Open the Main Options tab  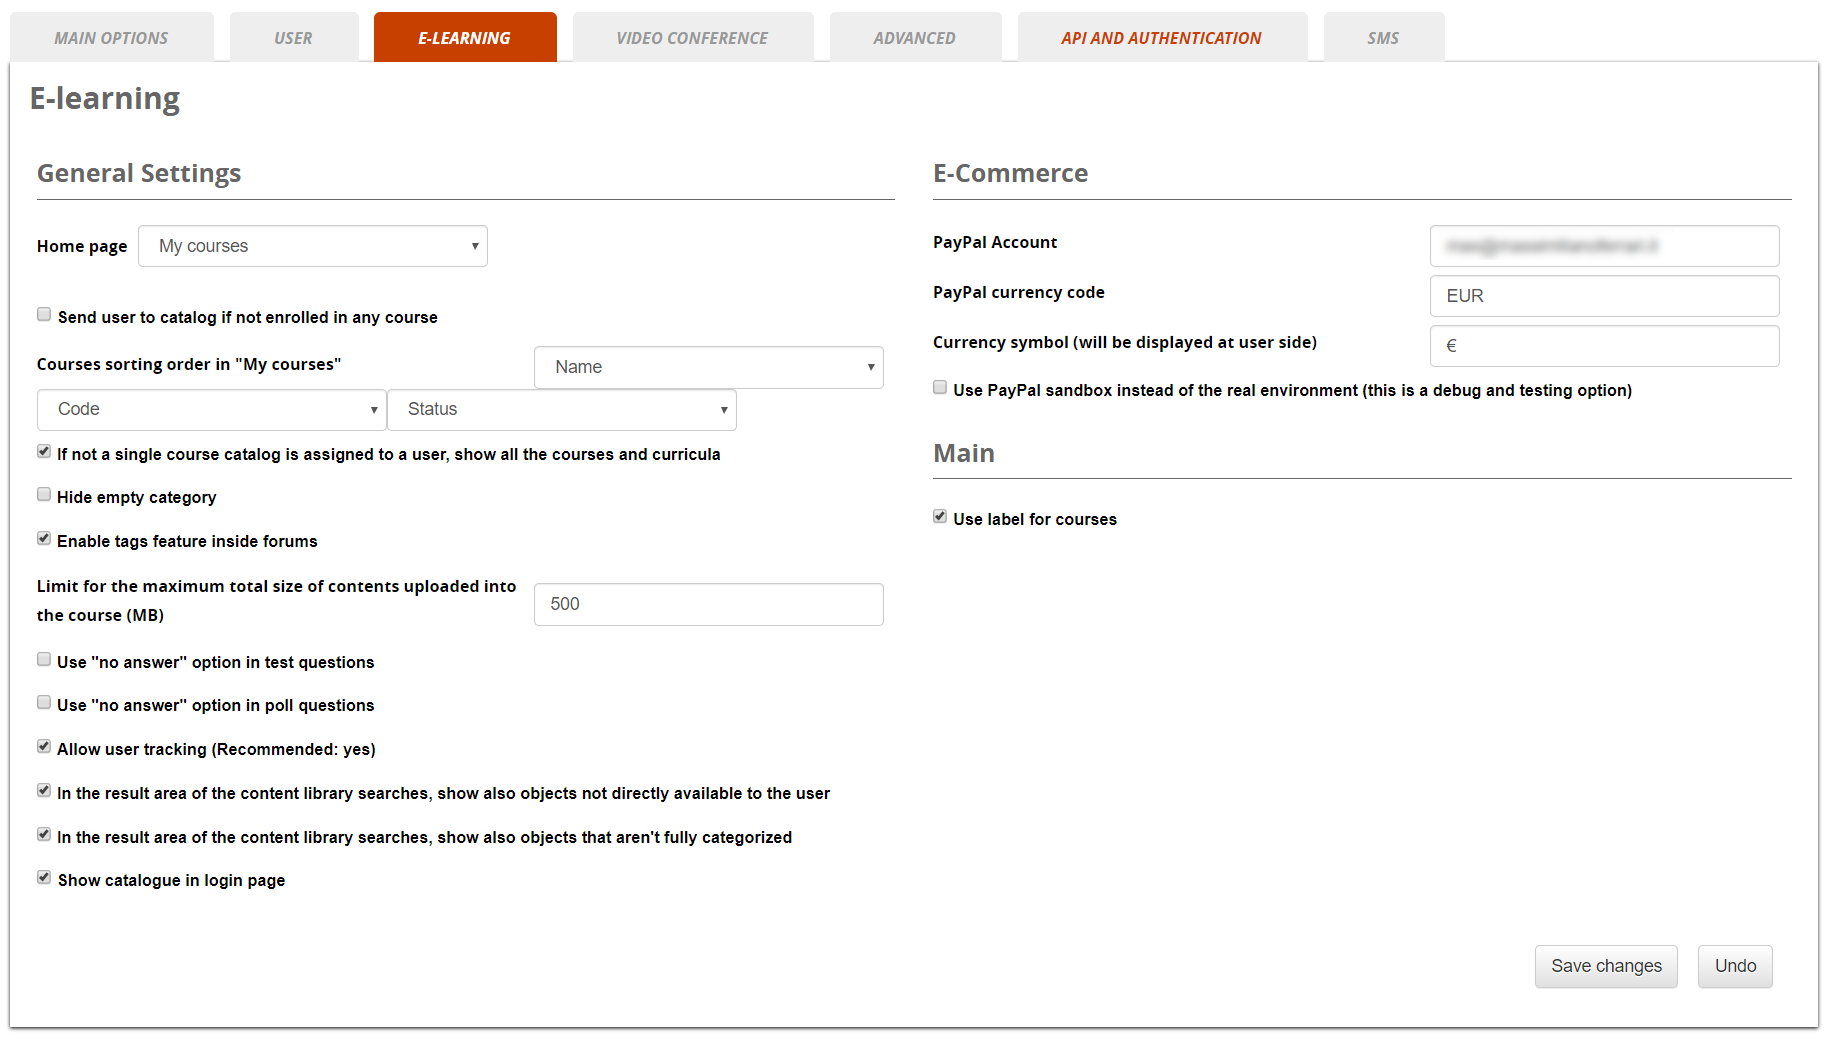(x=112, y=37)
